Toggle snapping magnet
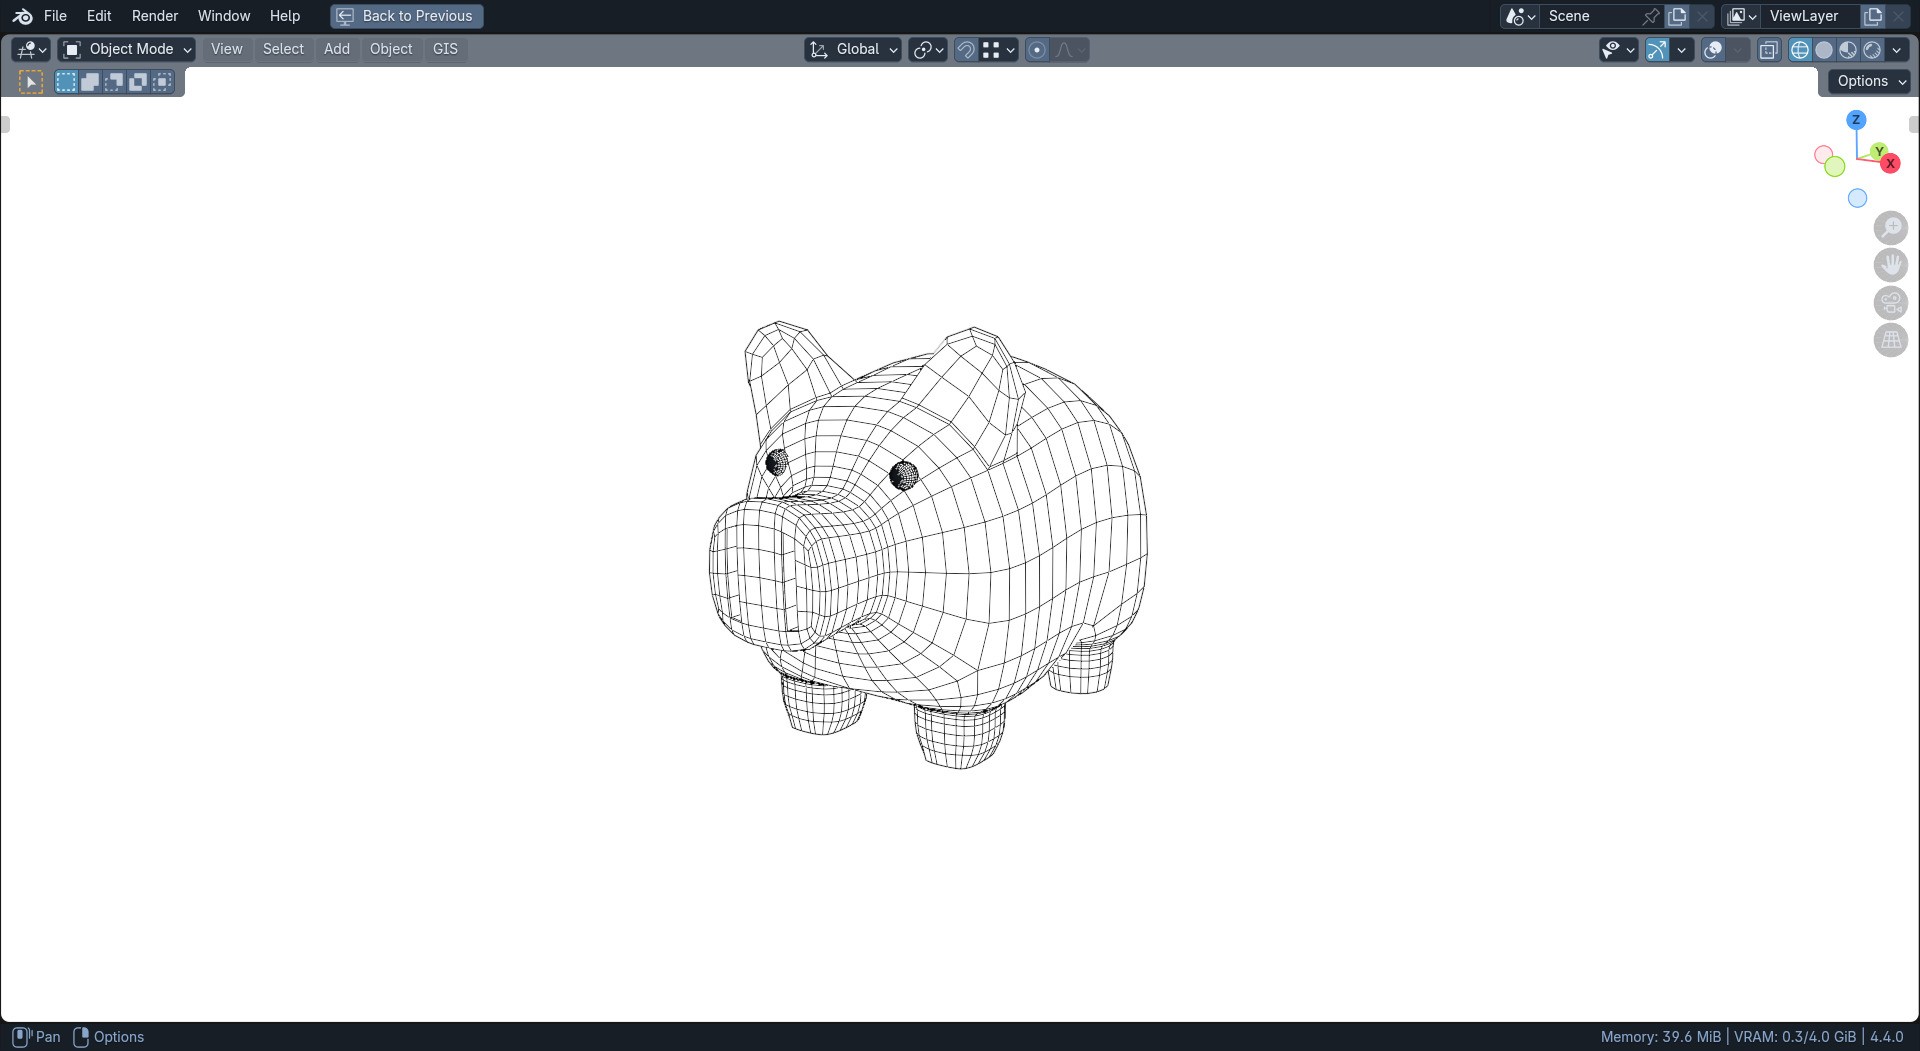1920x1051 pixels. click(x=965, y=49)
